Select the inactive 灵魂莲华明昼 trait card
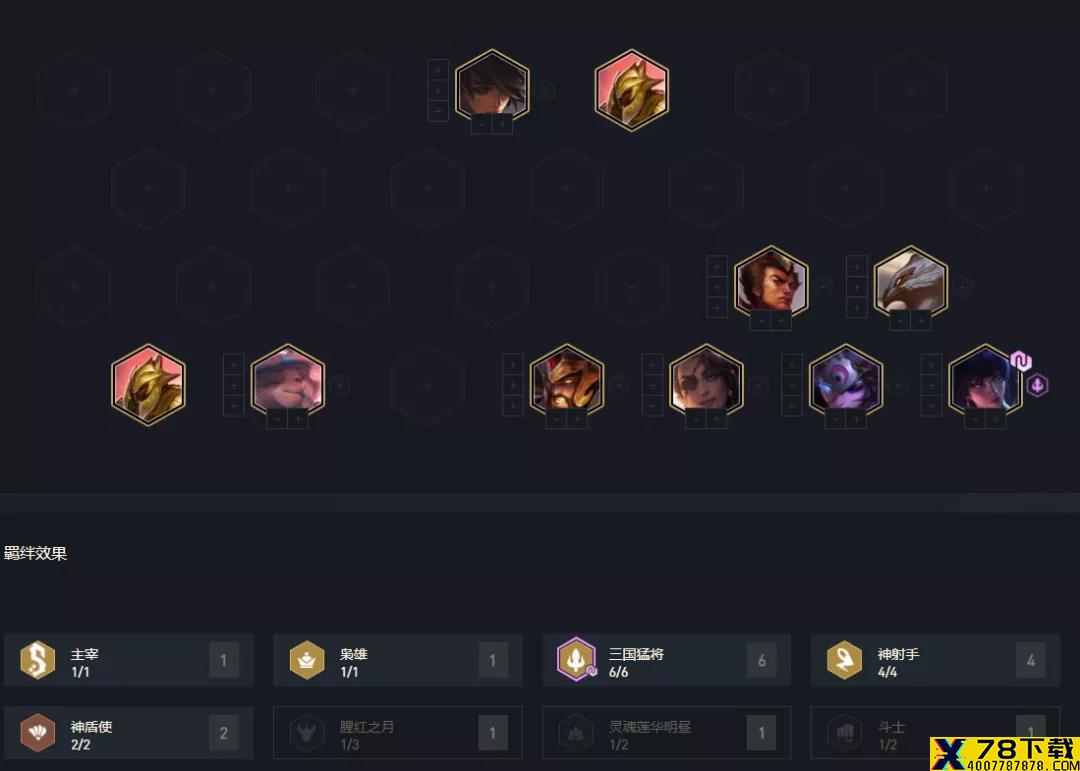Image resolution: width=1080 pixels, height=771 pixels. pyautogui.click(x=667, y=732)
